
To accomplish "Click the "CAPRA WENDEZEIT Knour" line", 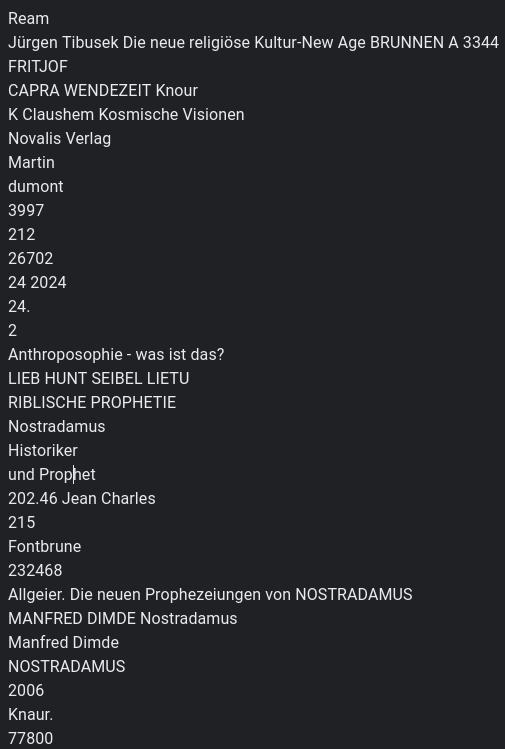I will coord(103,90).
